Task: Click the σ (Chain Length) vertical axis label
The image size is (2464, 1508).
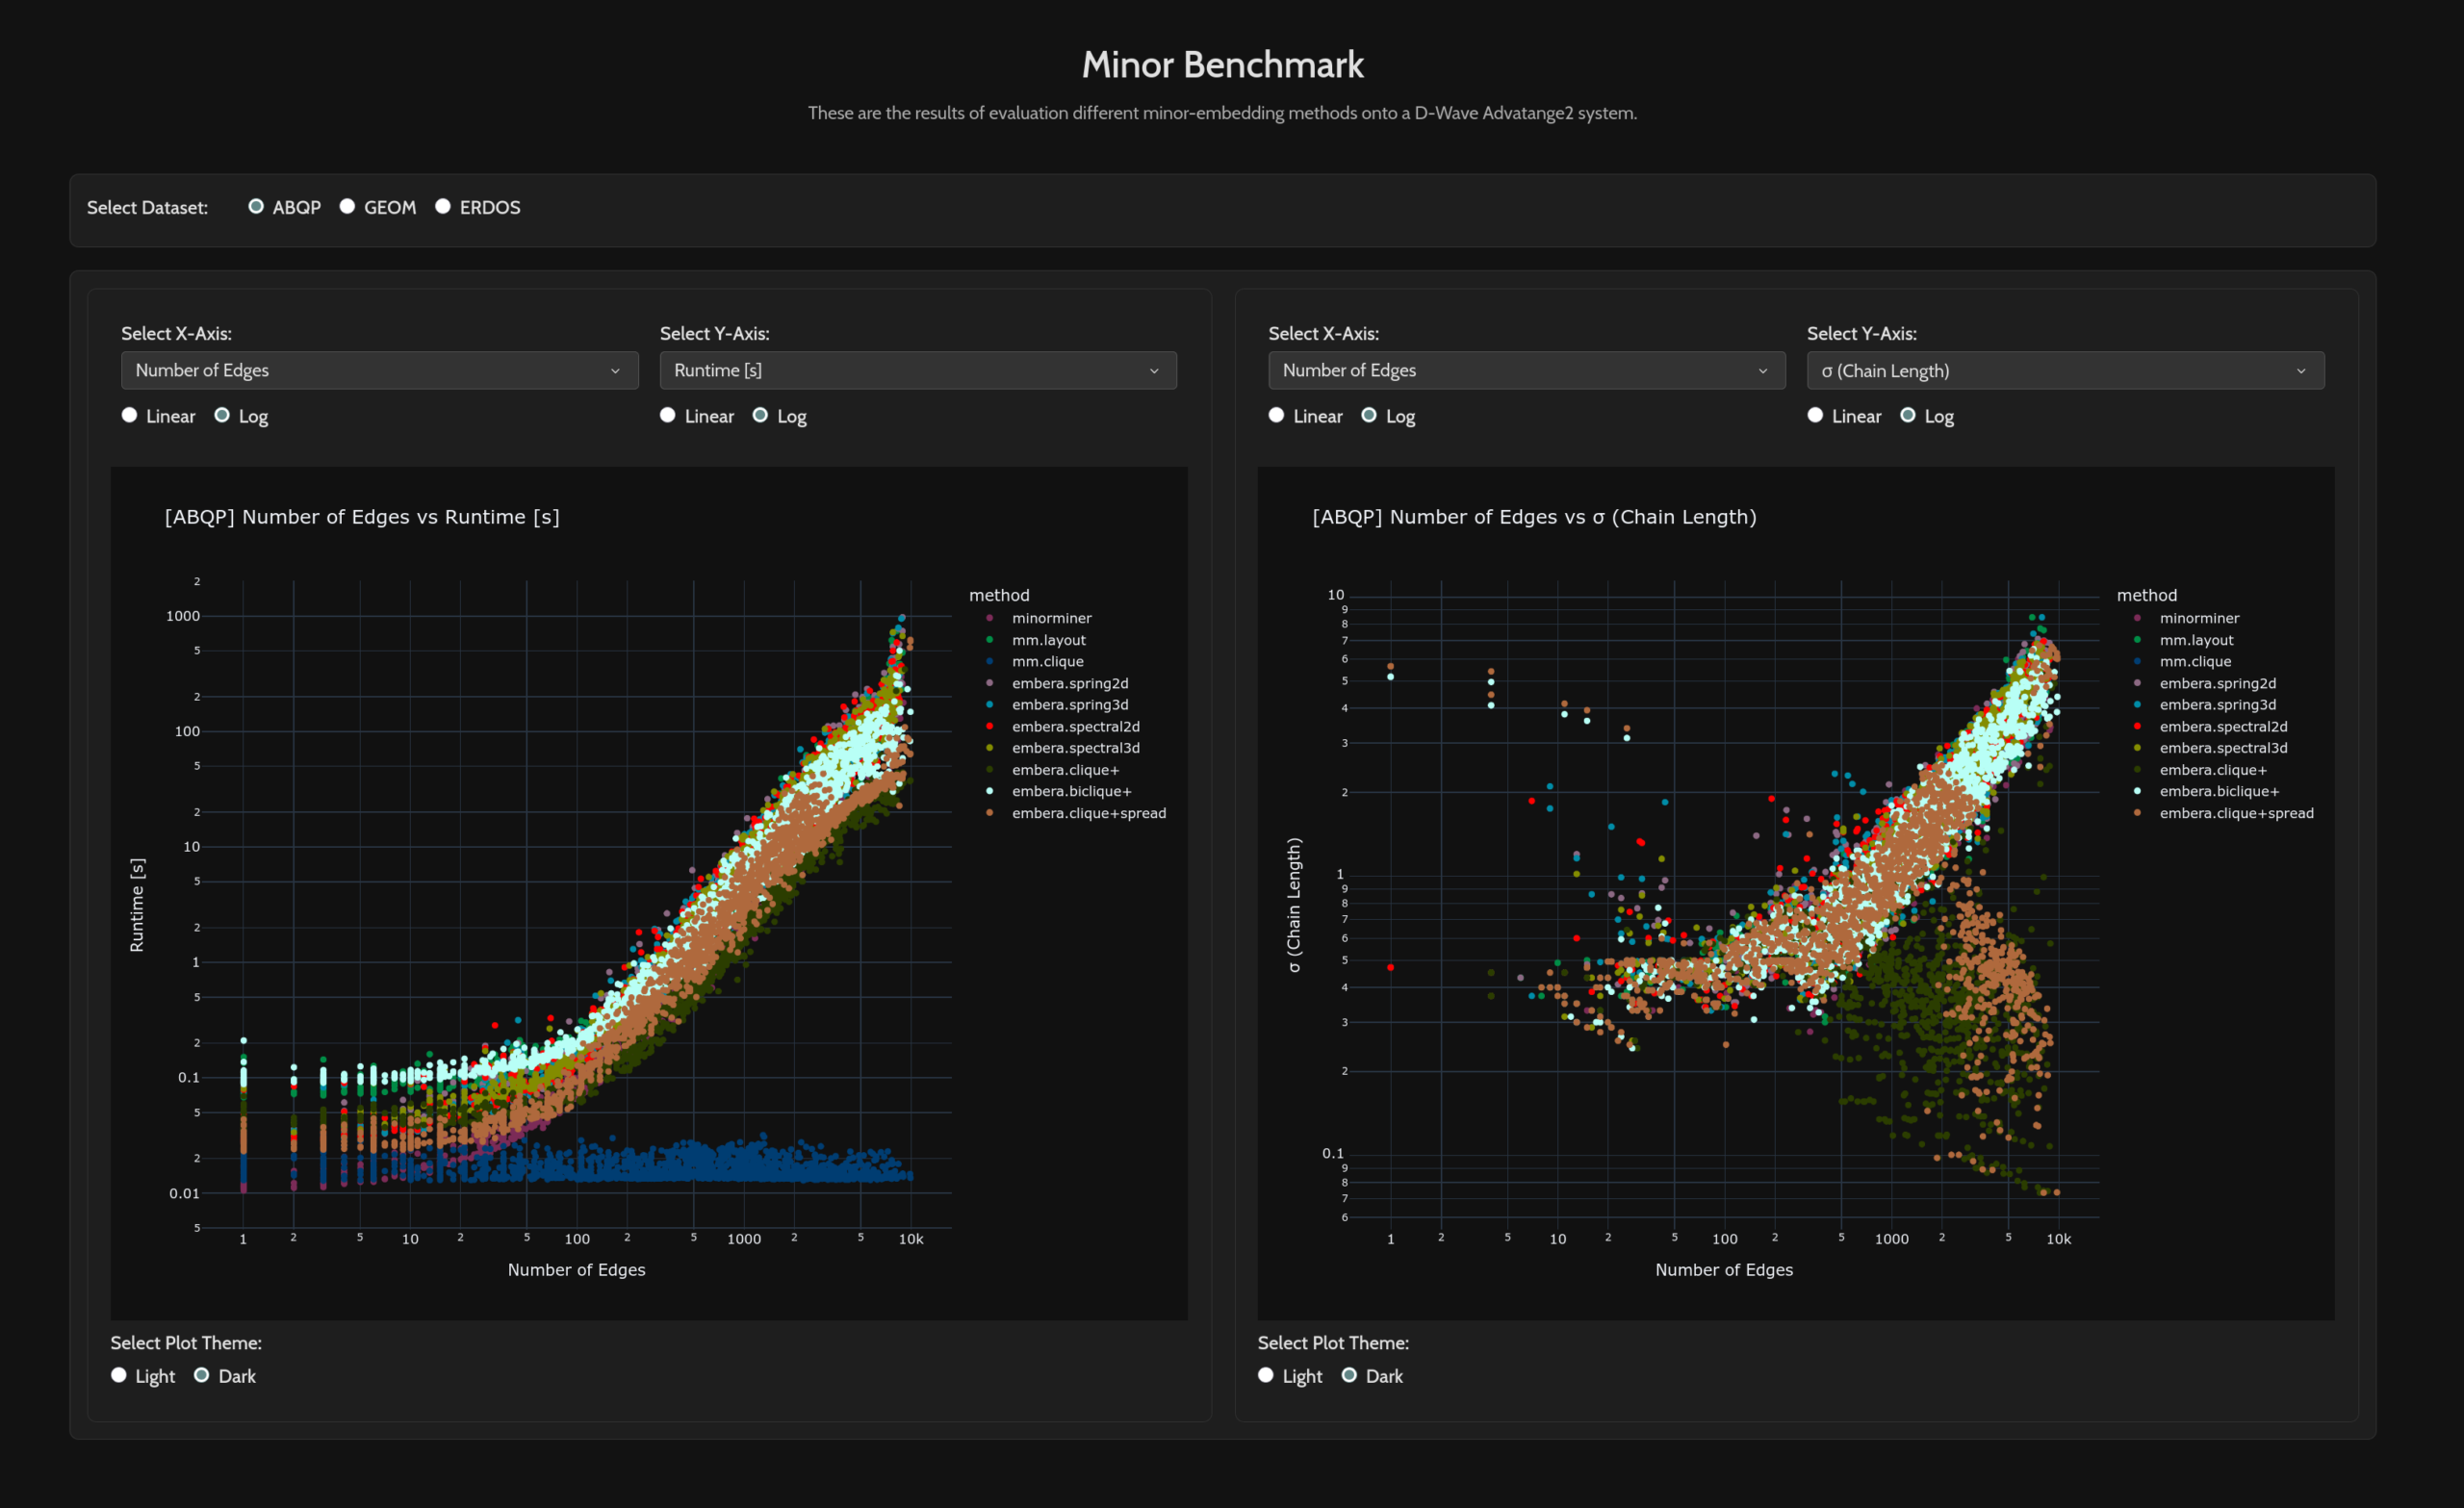Action: (1294, 905)
